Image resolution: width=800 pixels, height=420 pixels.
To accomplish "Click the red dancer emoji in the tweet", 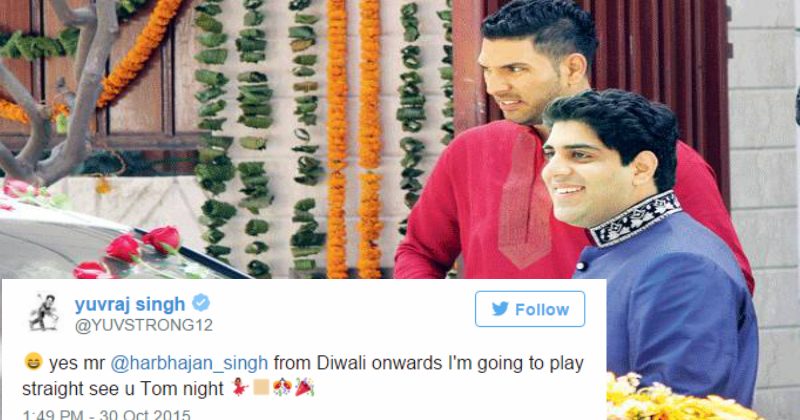I will click(x=239, y=387).
